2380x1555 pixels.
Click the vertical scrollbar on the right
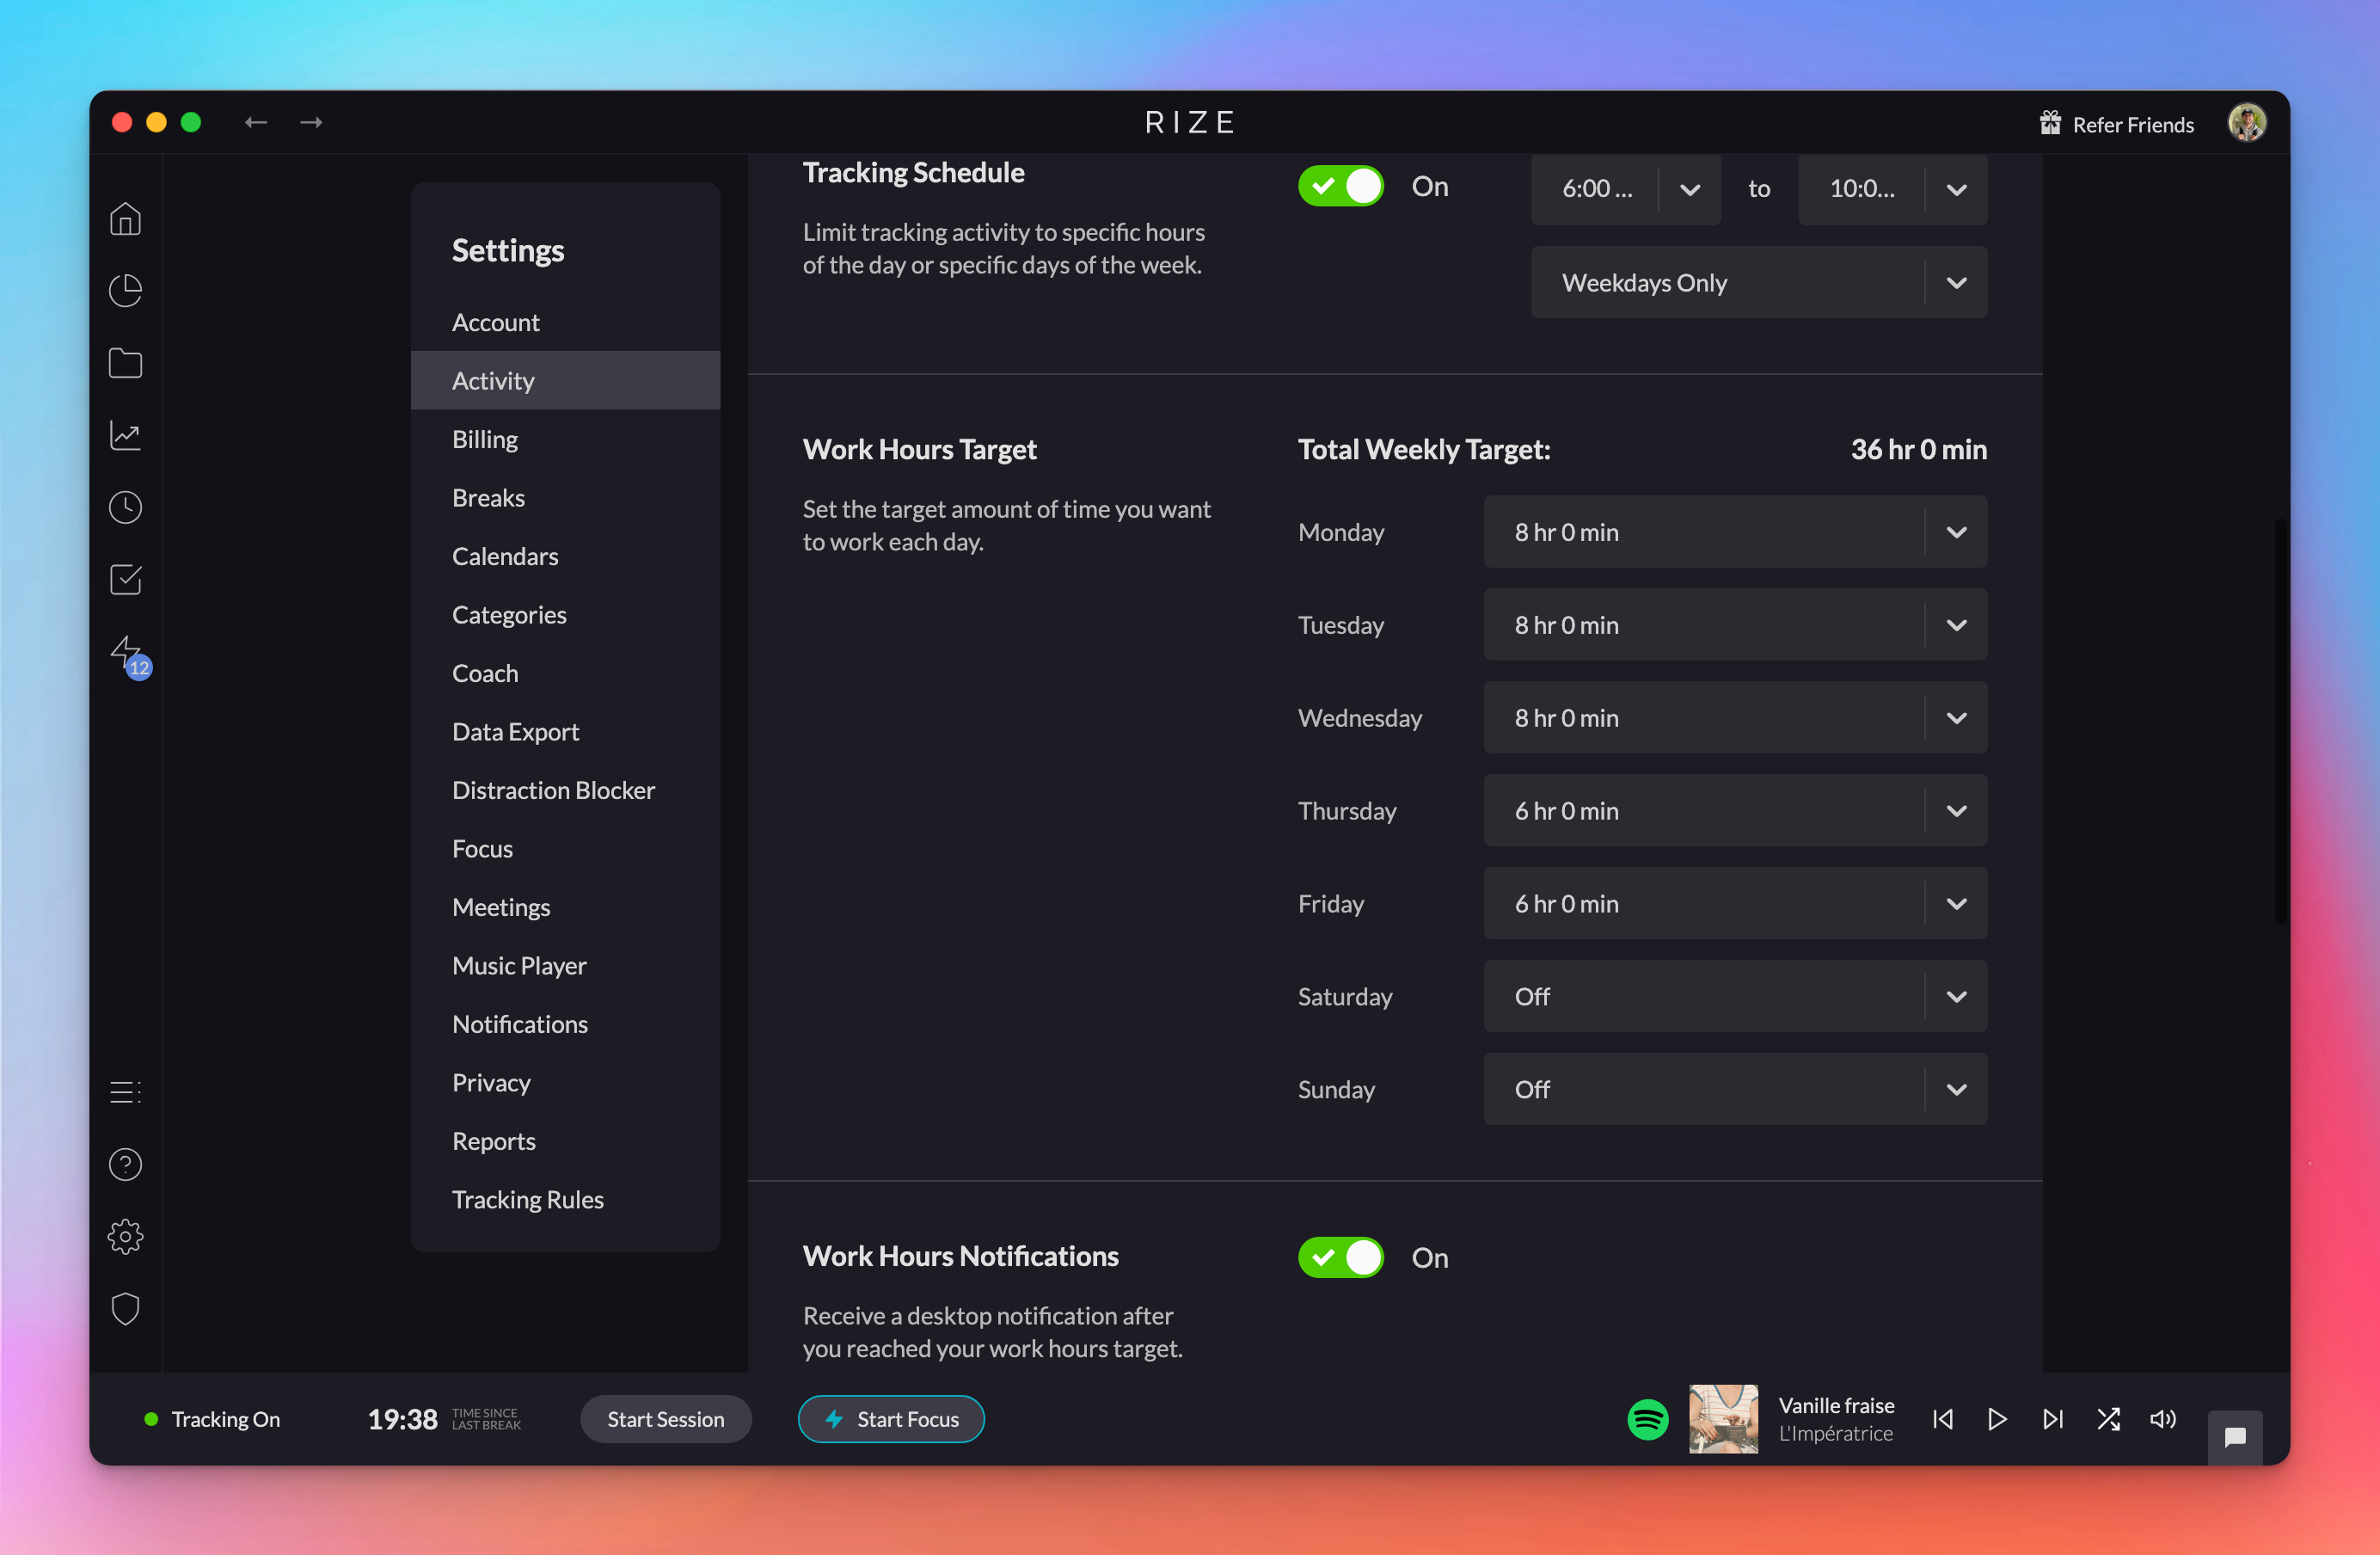[2281, 720]
